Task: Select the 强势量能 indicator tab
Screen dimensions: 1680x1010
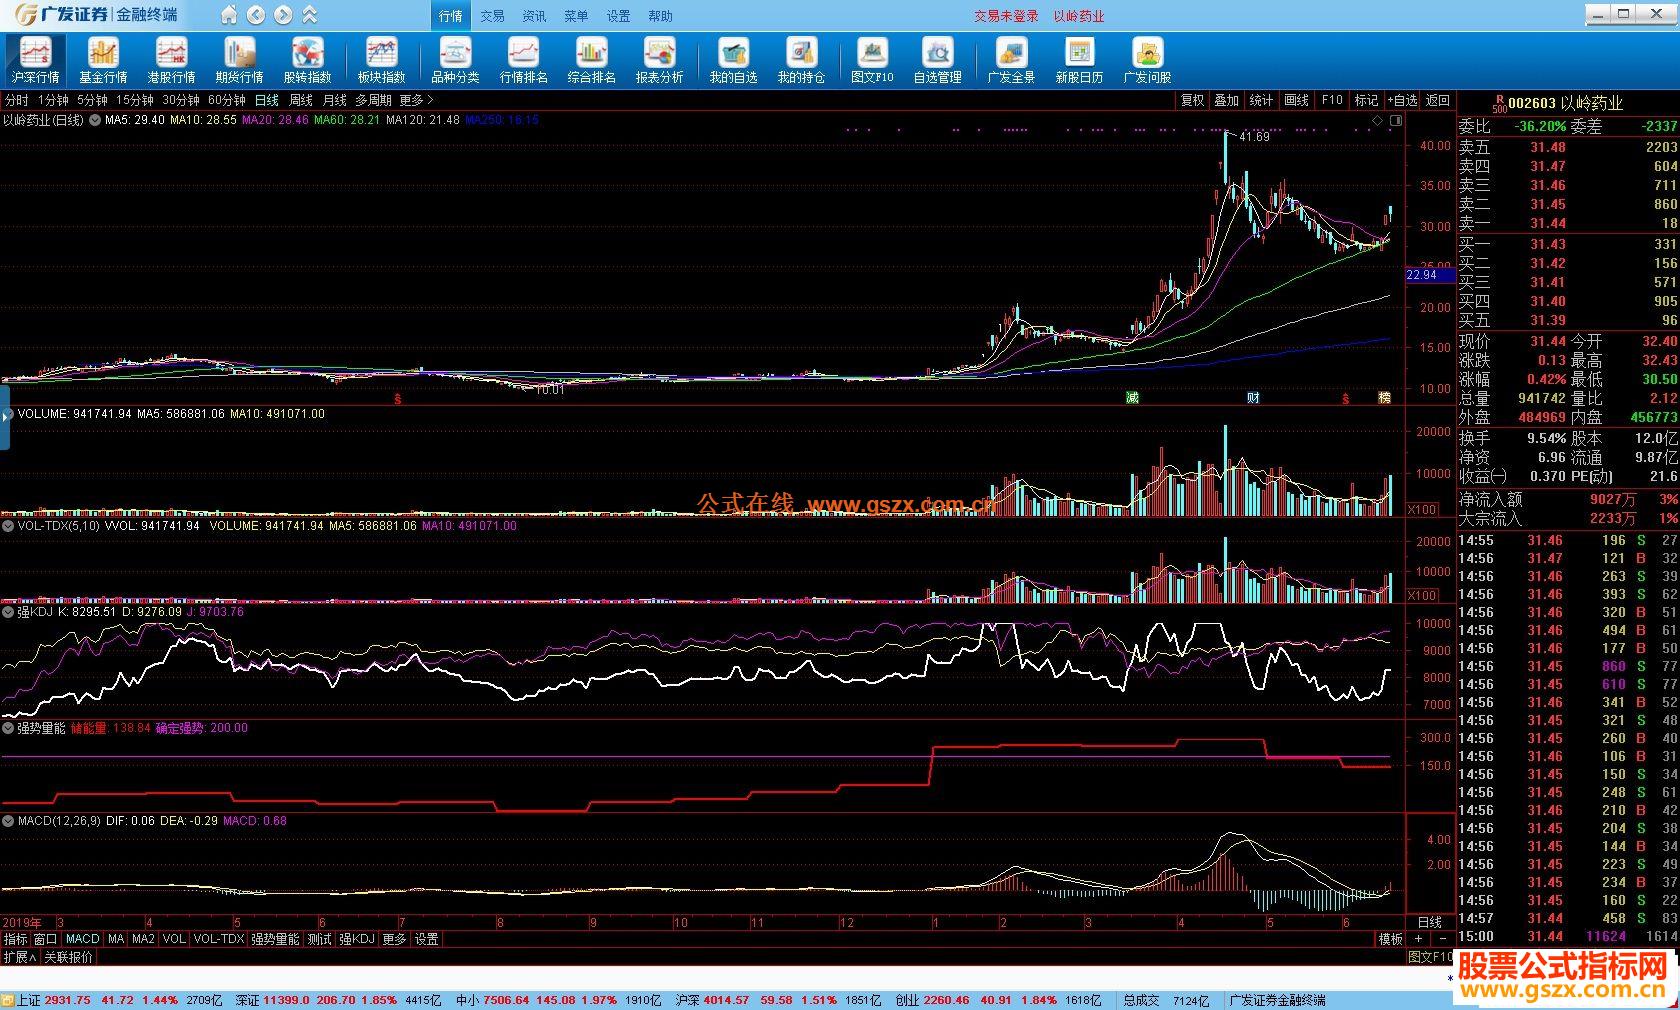Action: 275,940
